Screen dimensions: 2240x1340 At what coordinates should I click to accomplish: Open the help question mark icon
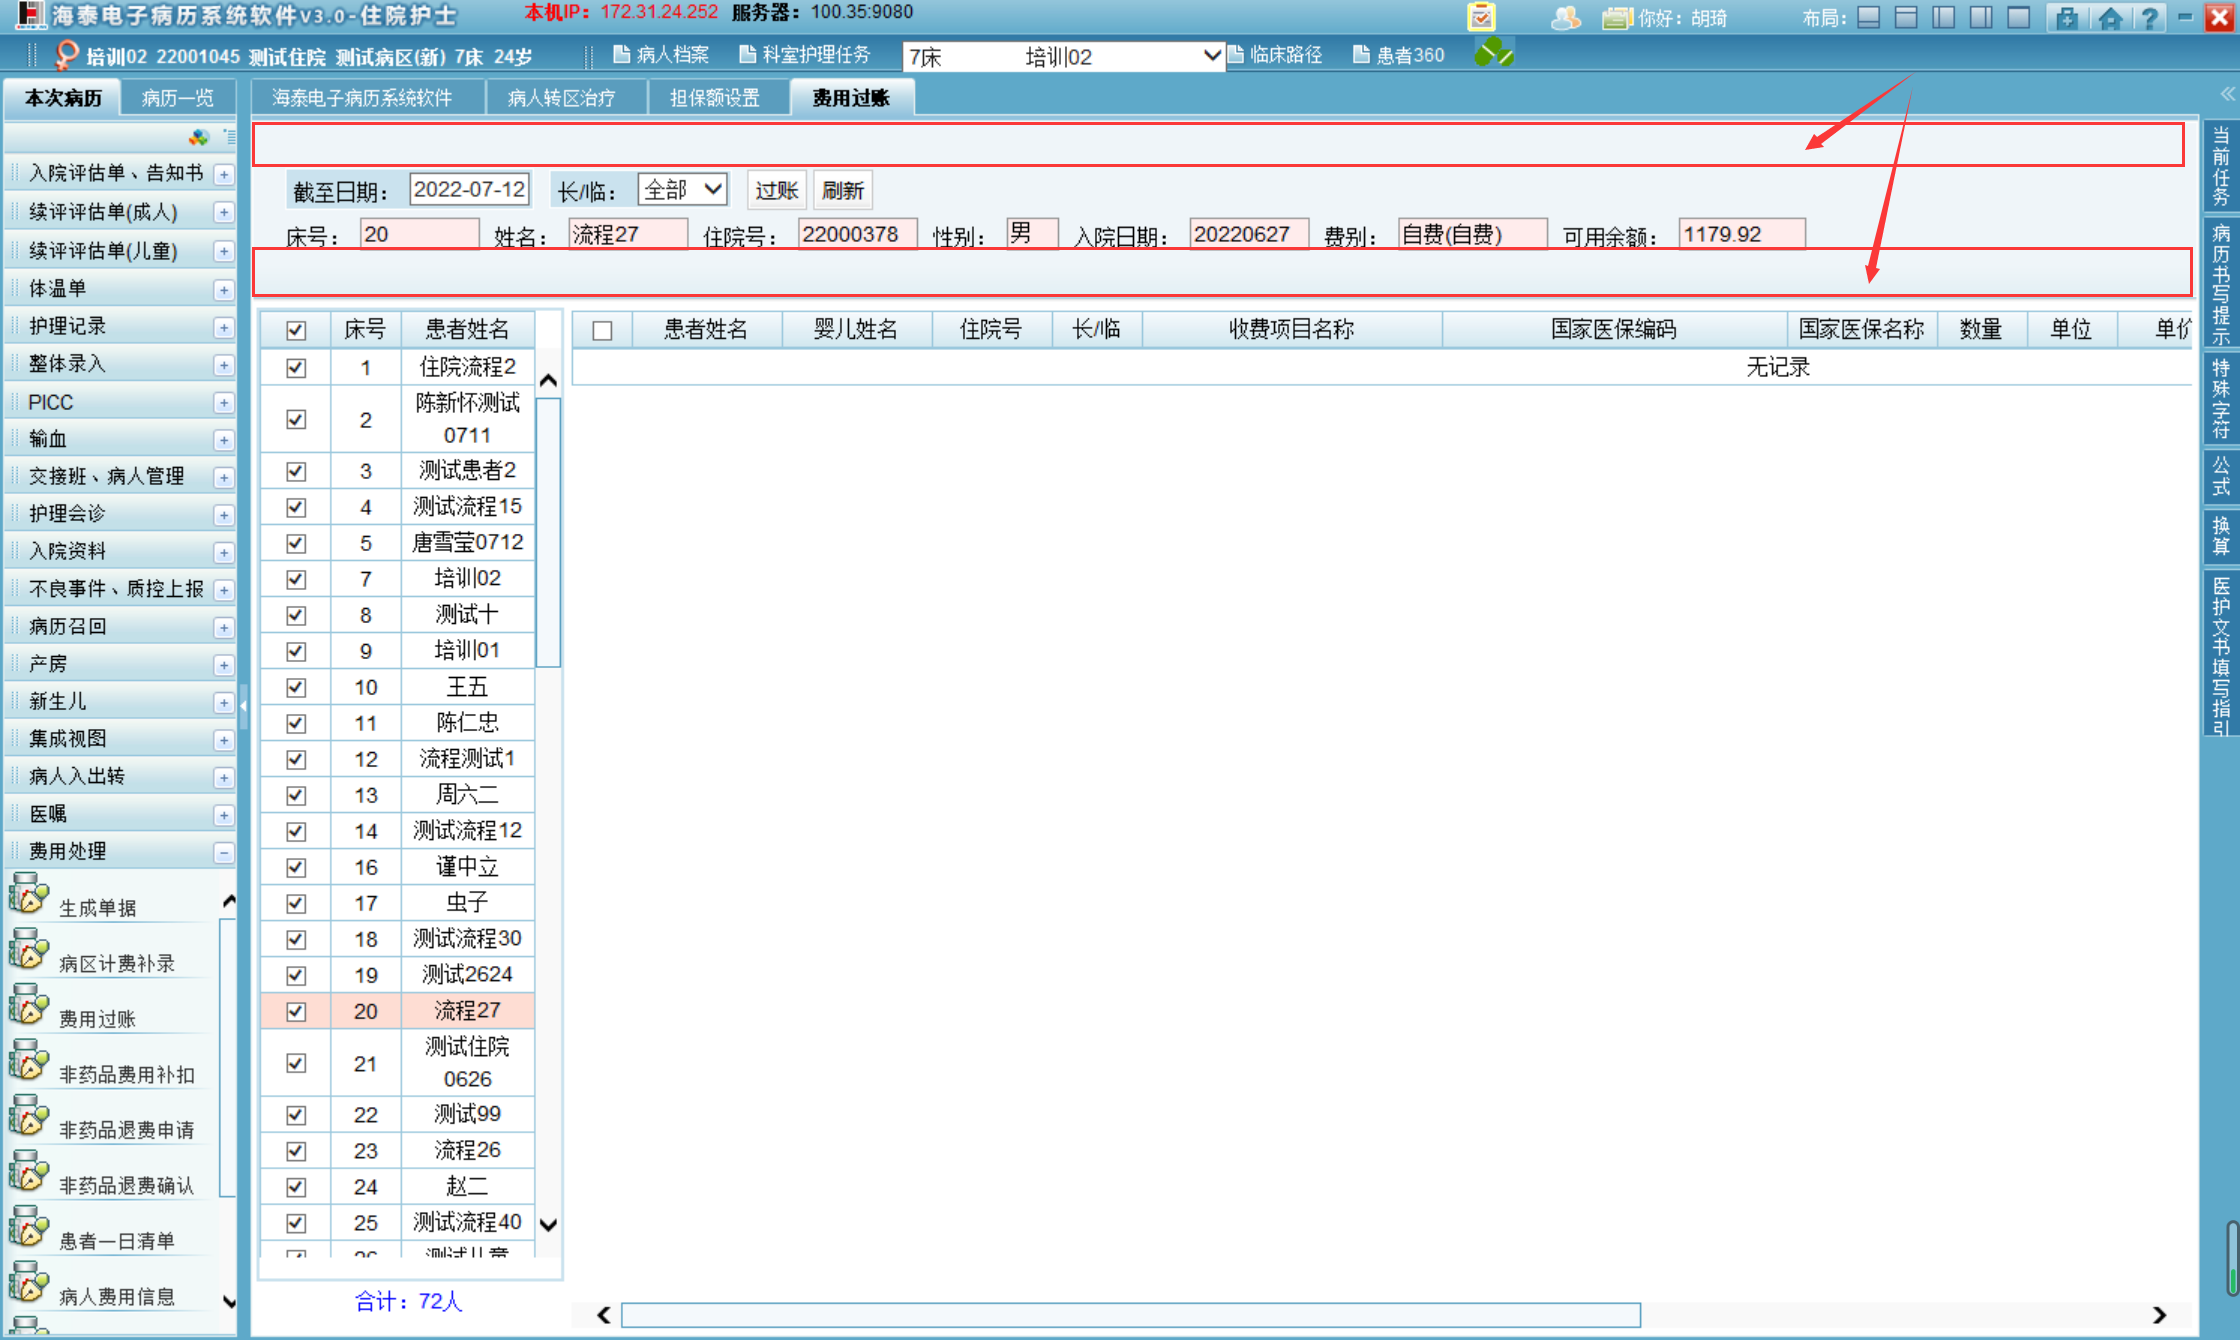(x=2148, y=17)
